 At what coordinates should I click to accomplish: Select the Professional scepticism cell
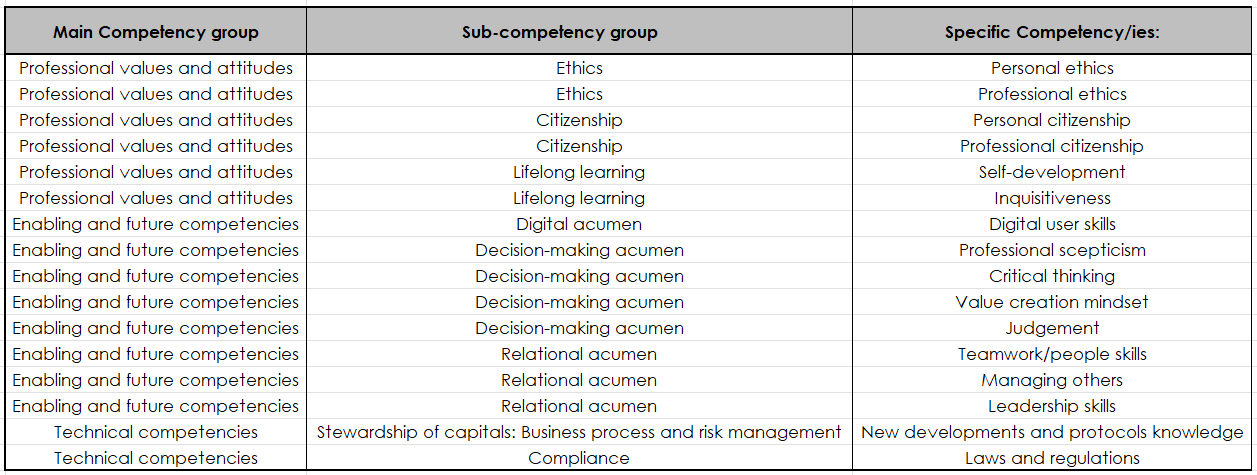[x=1052, y=250]
